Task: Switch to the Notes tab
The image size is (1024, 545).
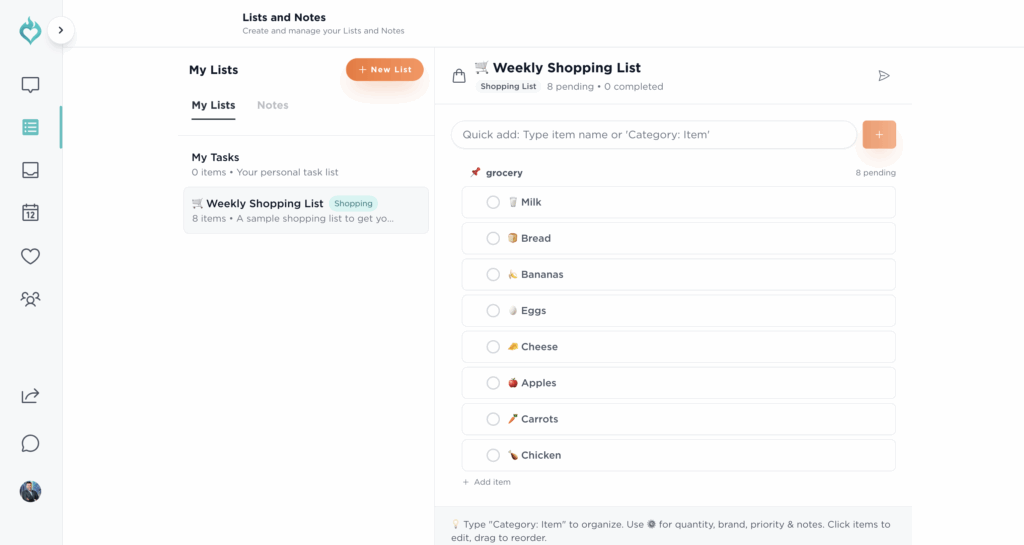Action: tap(272, 105)
